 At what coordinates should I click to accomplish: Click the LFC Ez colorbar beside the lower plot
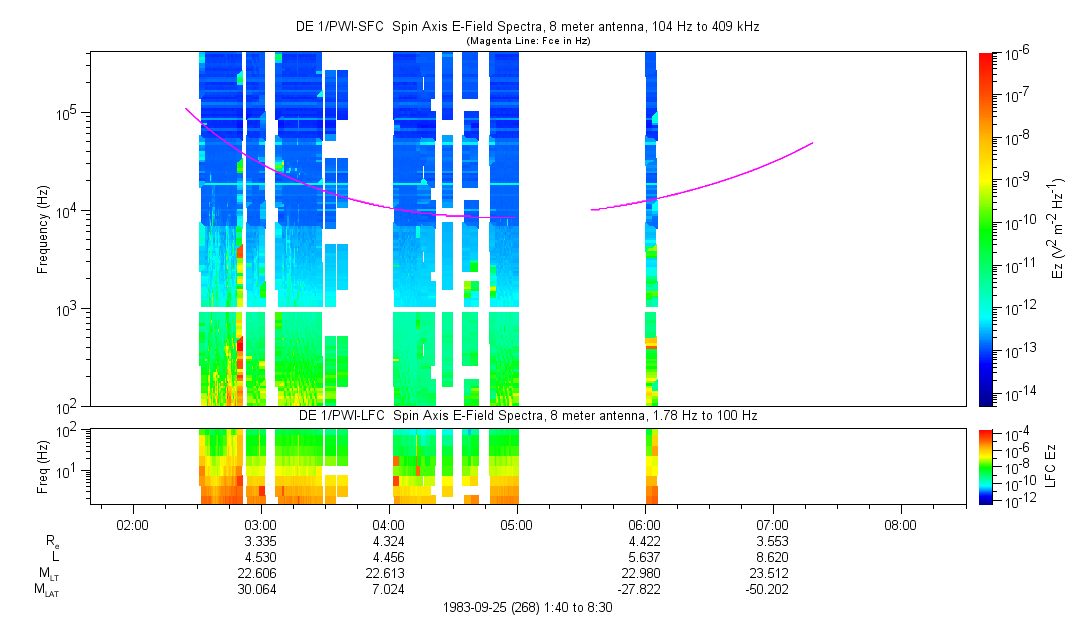(987, 466)
